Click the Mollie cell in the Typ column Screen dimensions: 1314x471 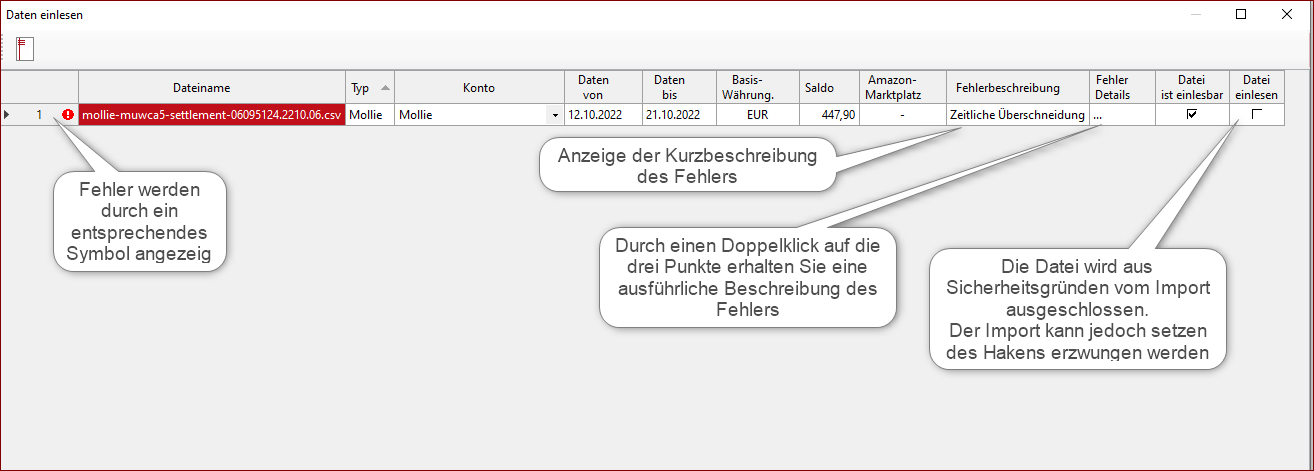[370, 115]
